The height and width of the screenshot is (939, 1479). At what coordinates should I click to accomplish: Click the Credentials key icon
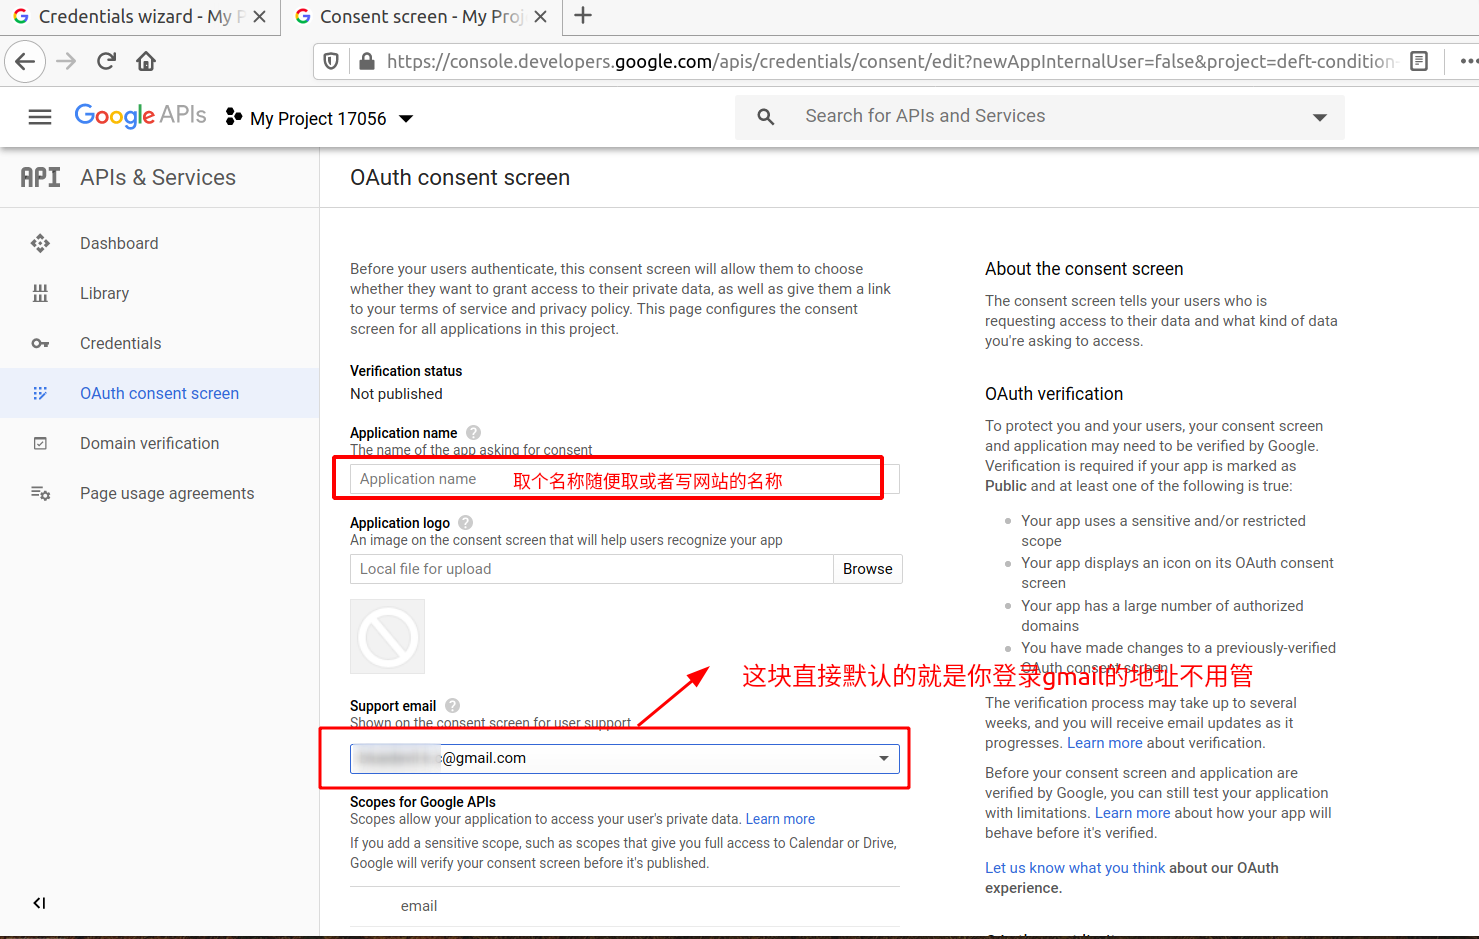[x=40, y=343]
